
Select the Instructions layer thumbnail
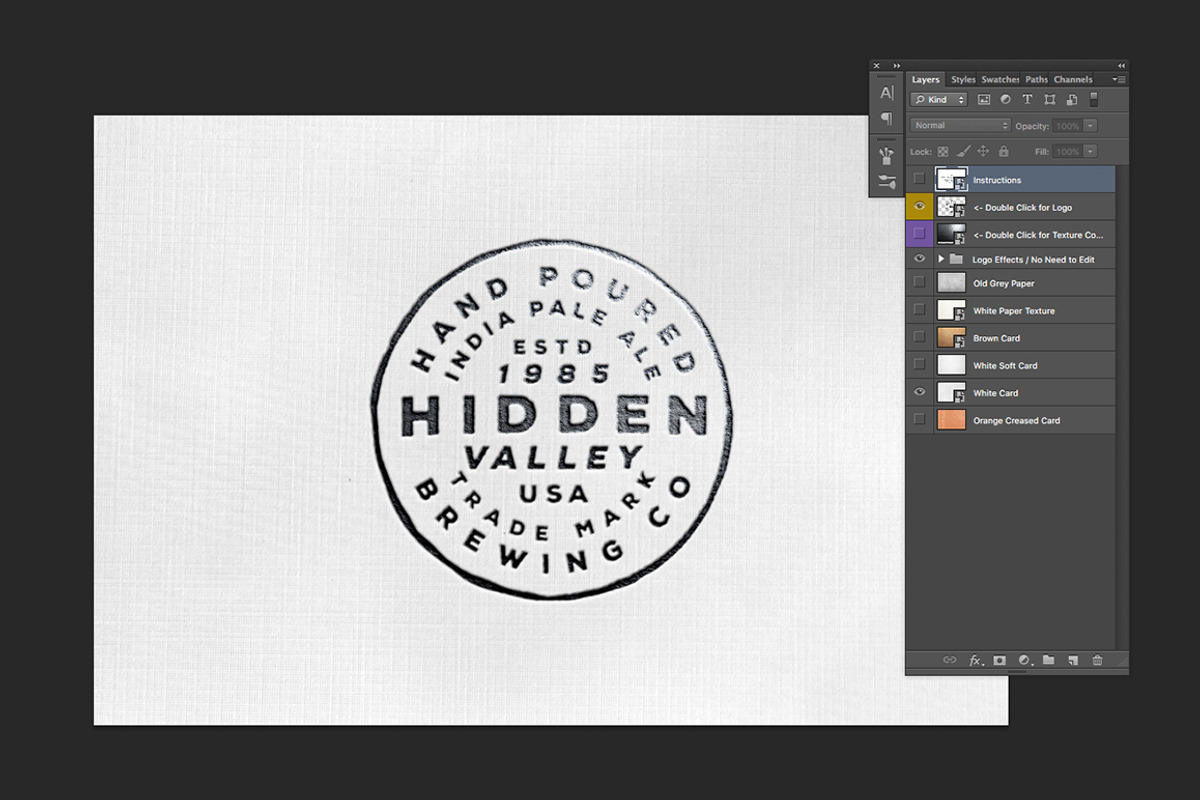[x=951, y=179]
